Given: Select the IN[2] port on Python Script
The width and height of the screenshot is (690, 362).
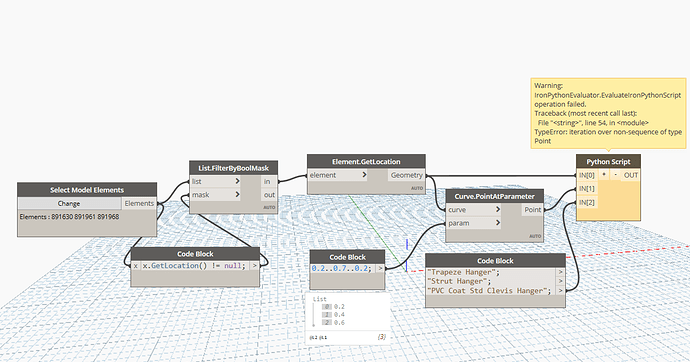Looking at the screenshot, I should tap(587, 202).
